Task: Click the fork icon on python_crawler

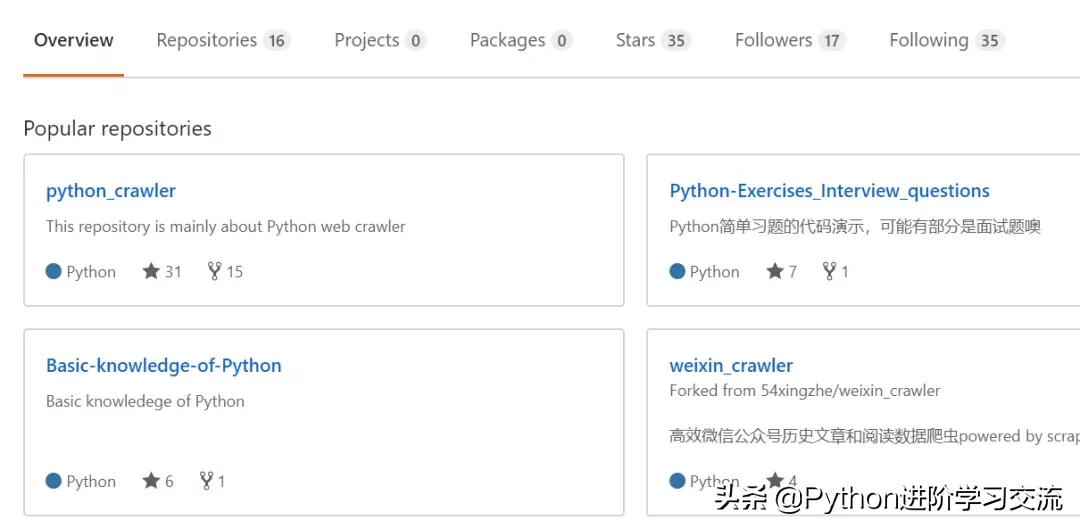Action: pyautogui.click(x=214, y=271)
